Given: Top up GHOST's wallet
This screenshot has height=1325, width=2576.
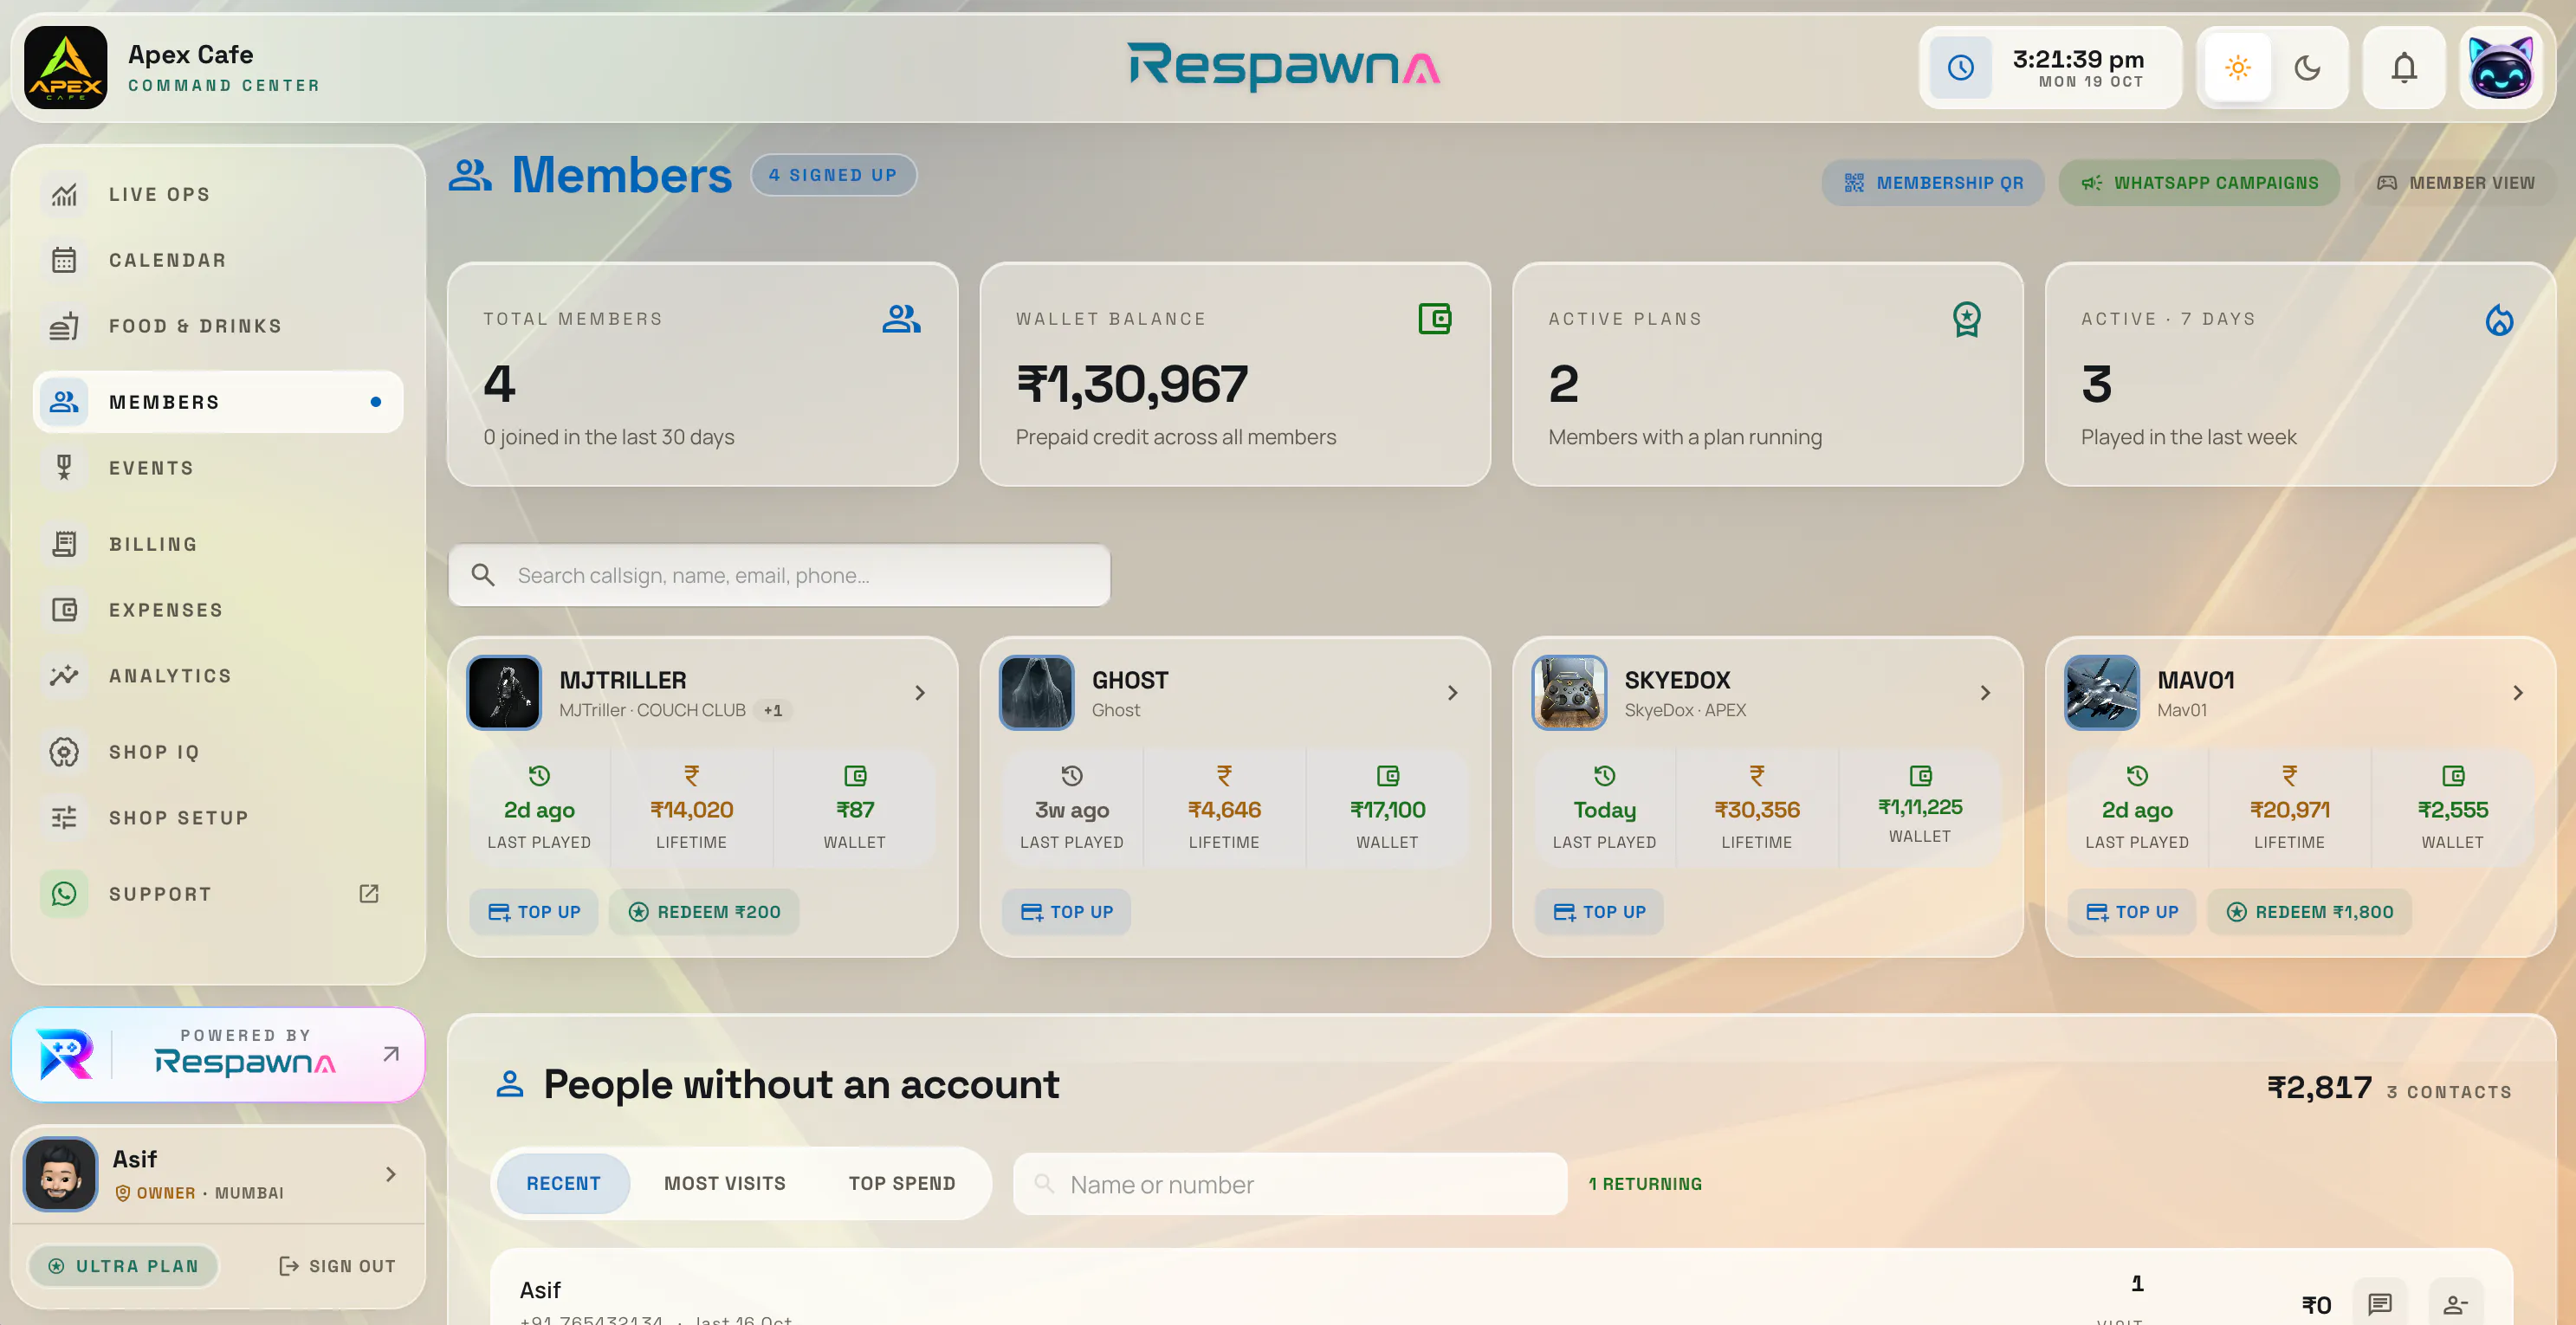Looking at the screenshot, I should click(x=1066, y=912).
